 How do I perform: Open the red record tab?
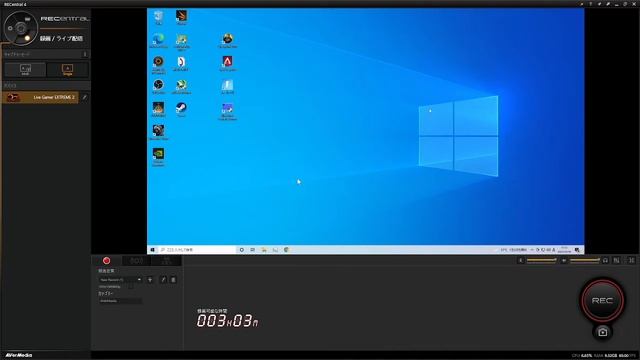pos(107,260)
